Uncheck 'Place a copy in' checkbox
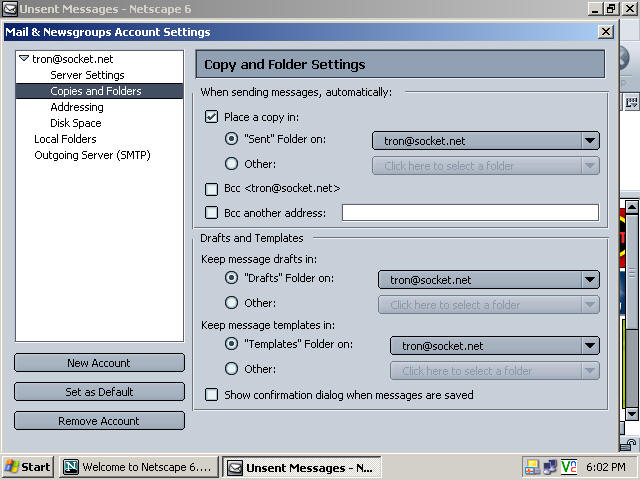The height and width of the screenshot is (480, 640). pos(211,117)
